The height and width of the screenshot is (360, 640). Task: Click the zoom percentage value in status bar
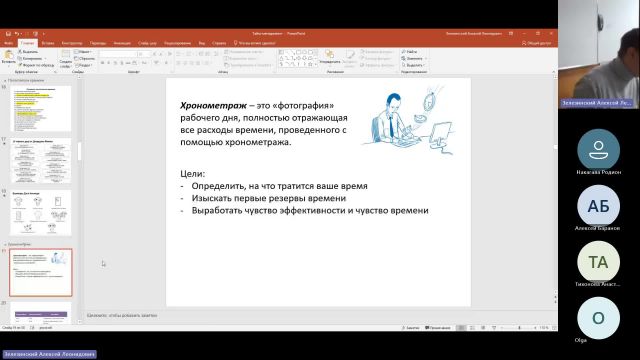click(x=544, y=328)
